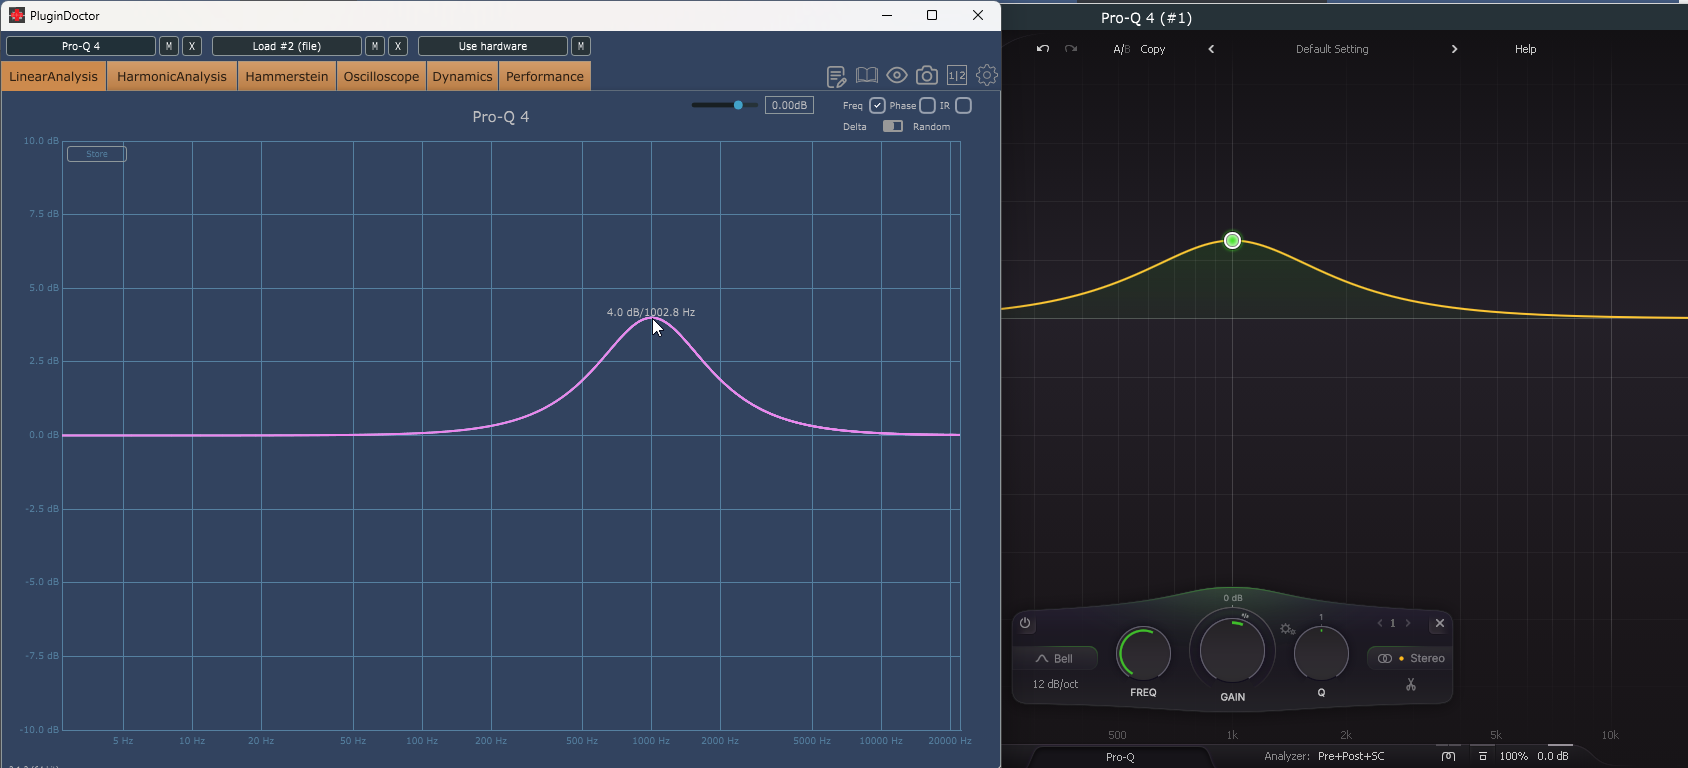Switch to the HarmonicAnalysis tab

click(x=172, y=77)
